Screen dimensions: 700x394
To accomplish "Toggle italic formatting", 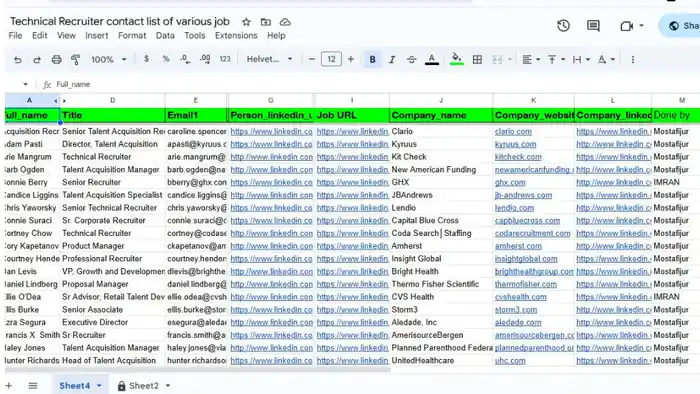I will 392,59.
